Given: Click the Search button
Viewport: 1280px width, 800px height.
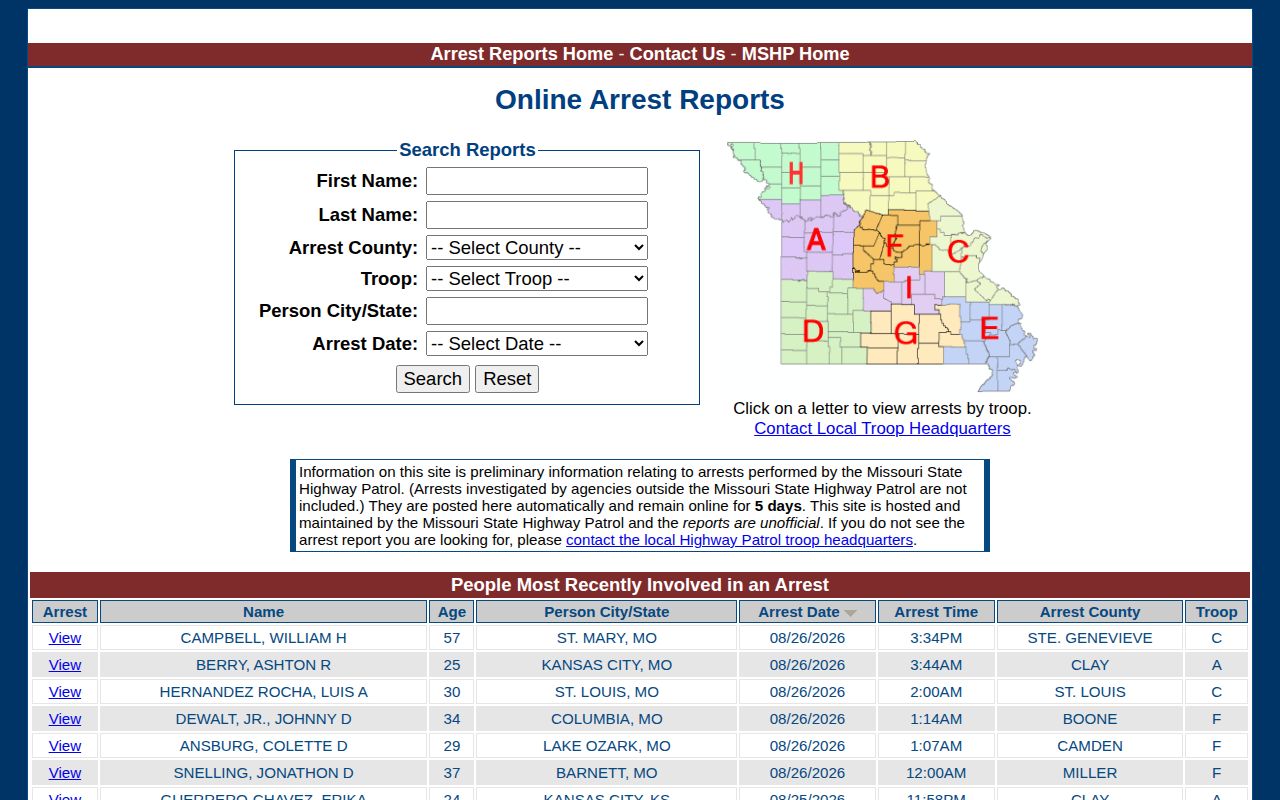Looking at the screenshot, I should 433,379.
